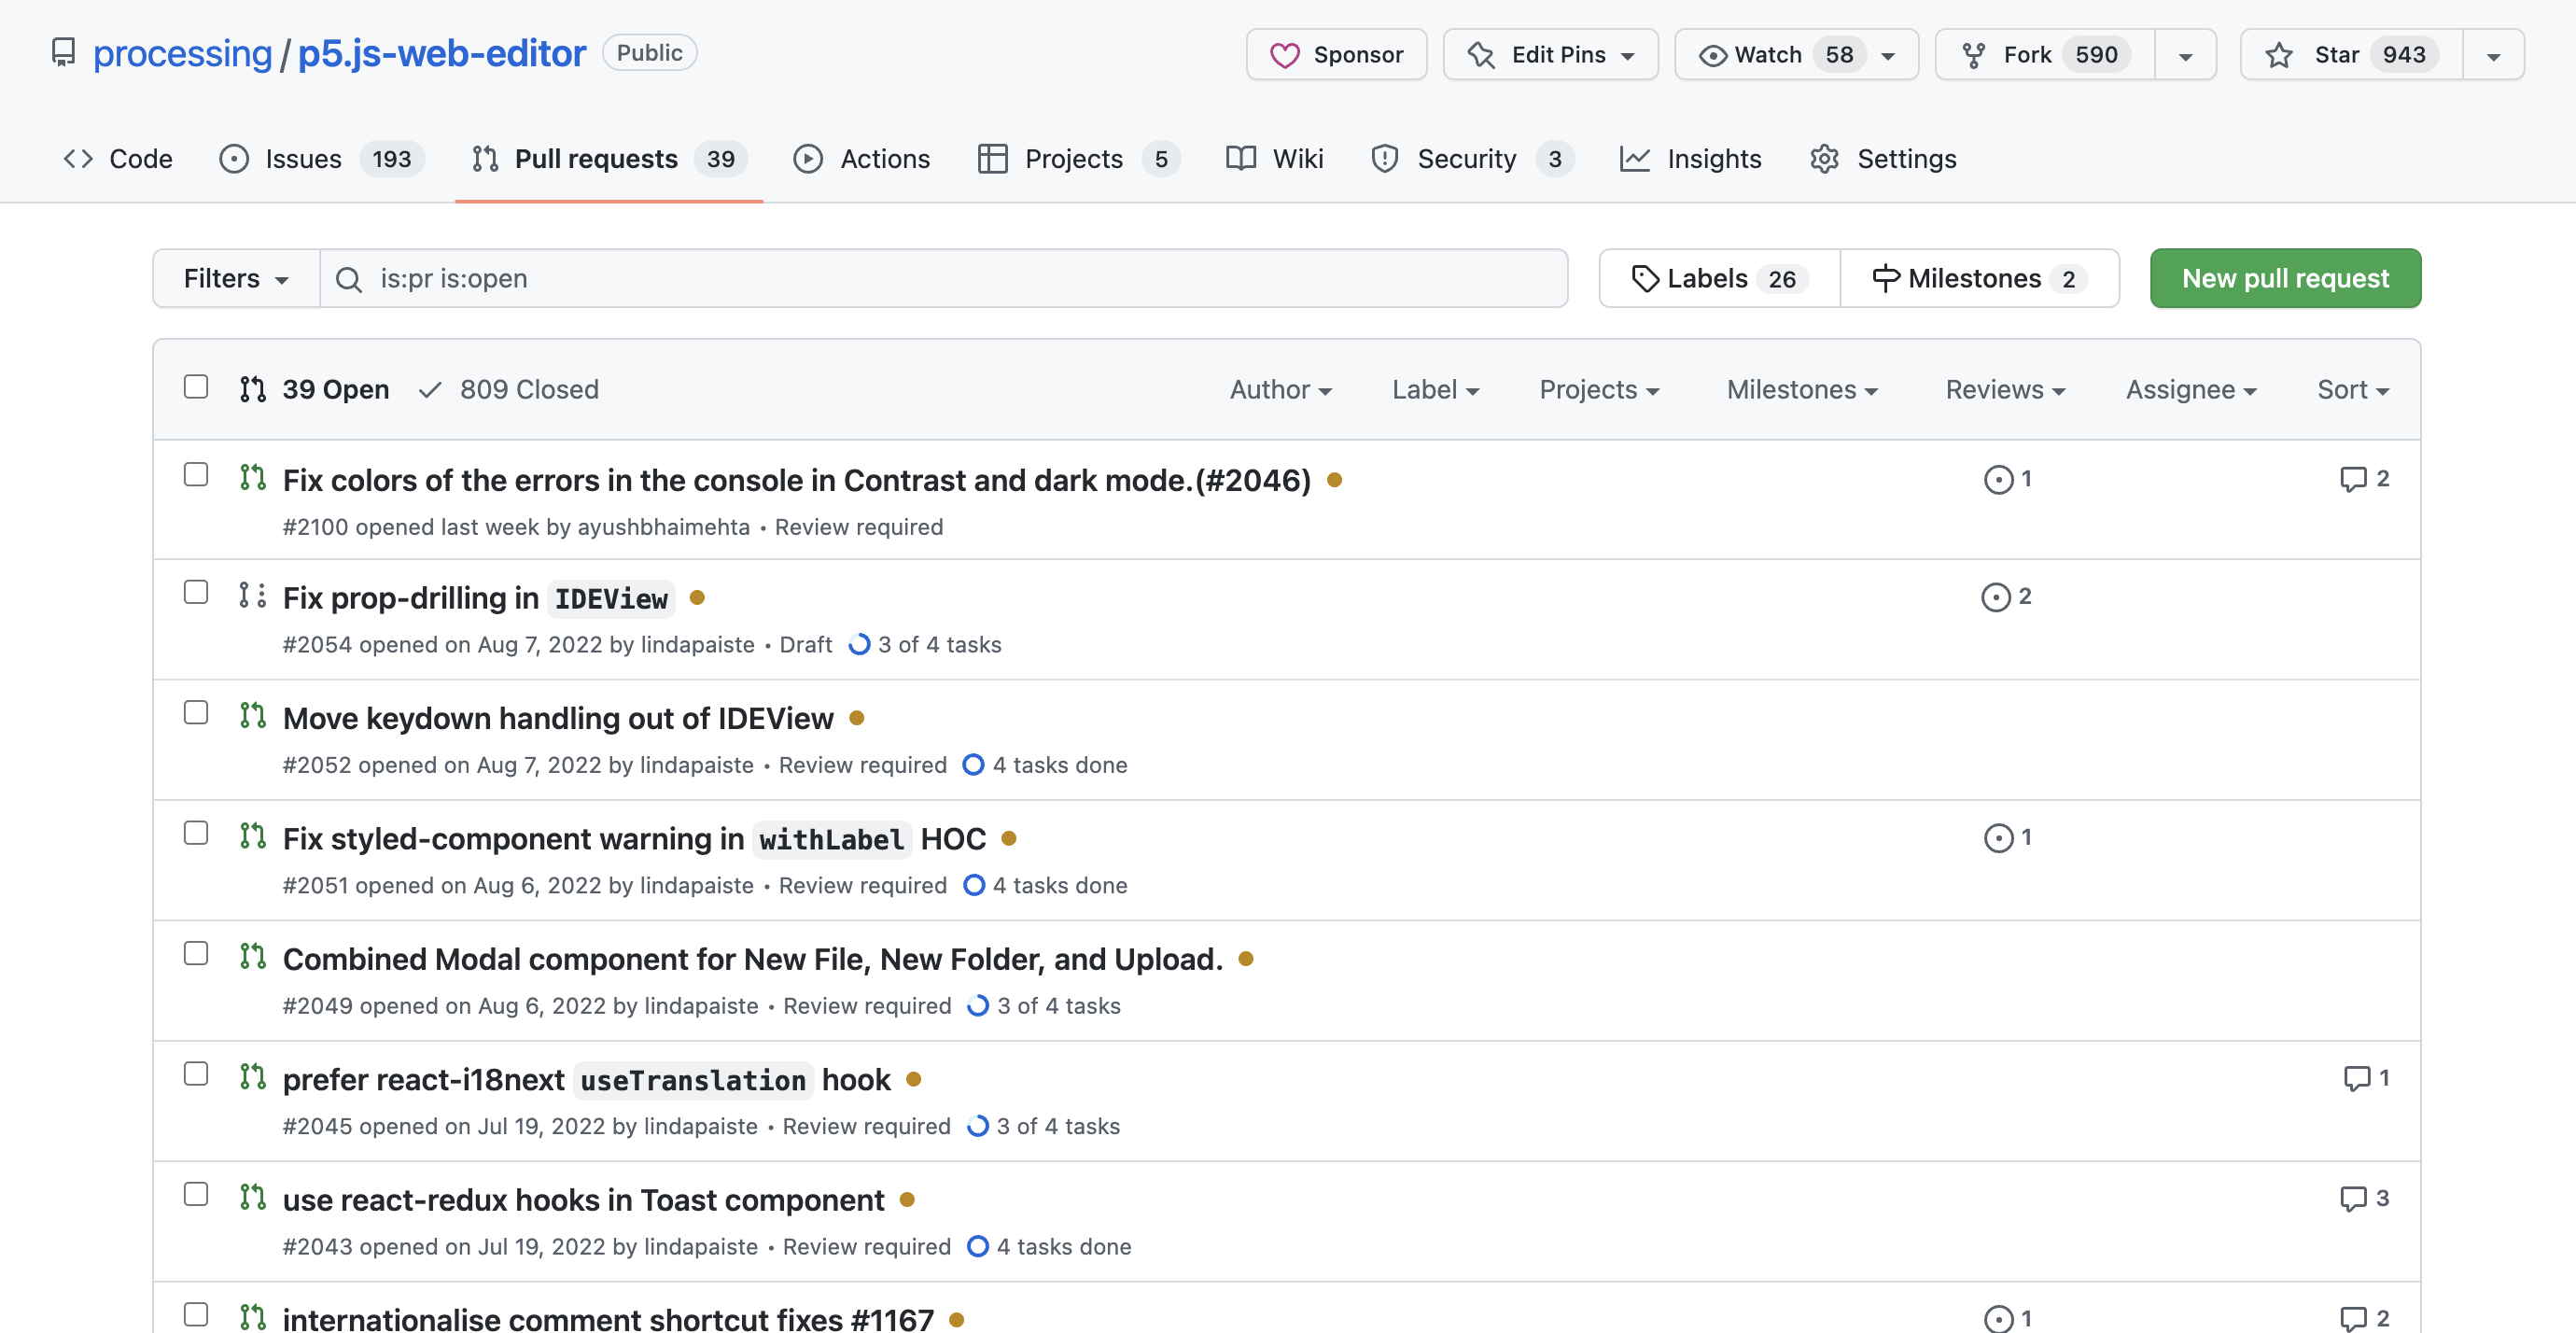Click linked issues icon on Fix prop-drilling row
The height and width of the screenshot is (1333, 2576).
1995,597
